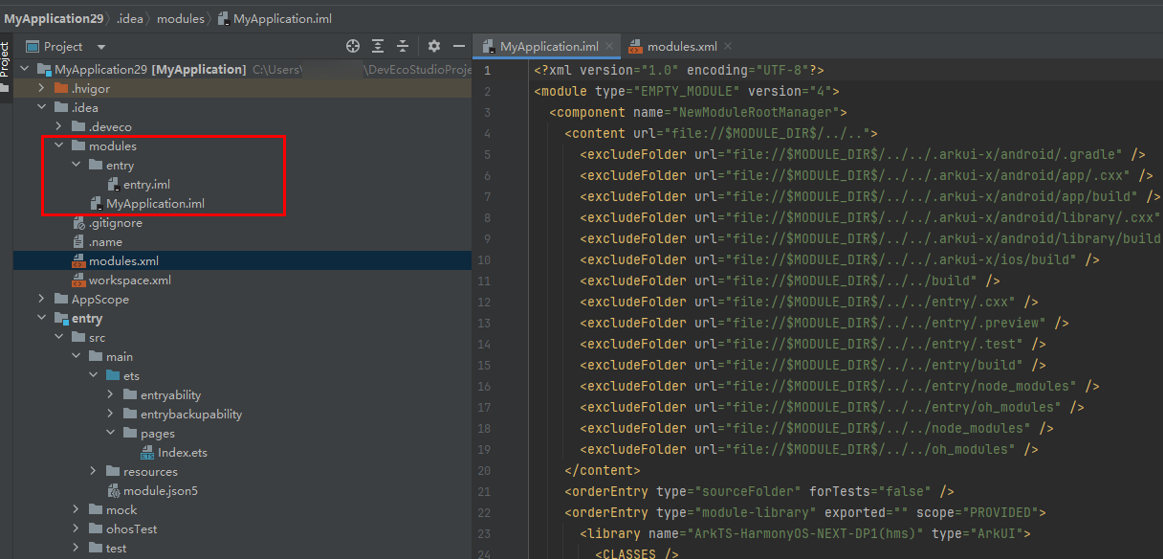
Task: Click the ets source folder icon
Action: [112, 376]
